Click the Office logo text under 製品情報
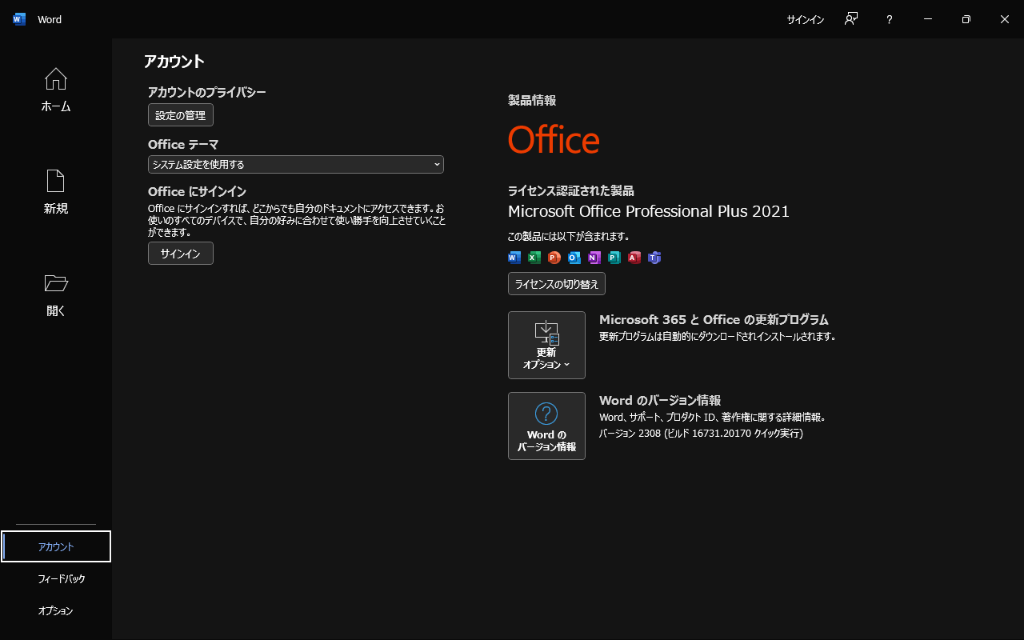The width and height of the screenshot is (1024, 640). pyautogui.click(x=554, y=140)
